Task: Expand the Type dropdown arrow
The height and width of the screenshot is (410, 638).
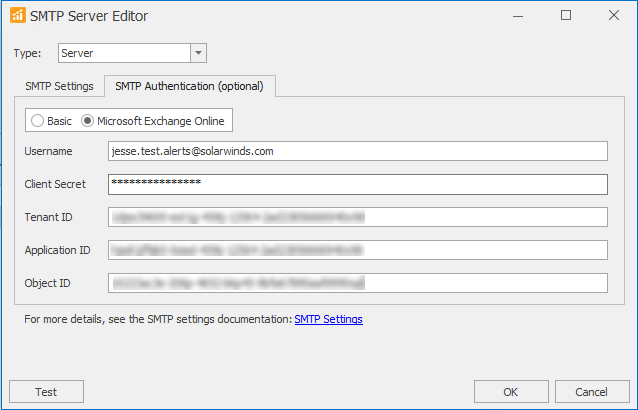Action: point(198,53)
